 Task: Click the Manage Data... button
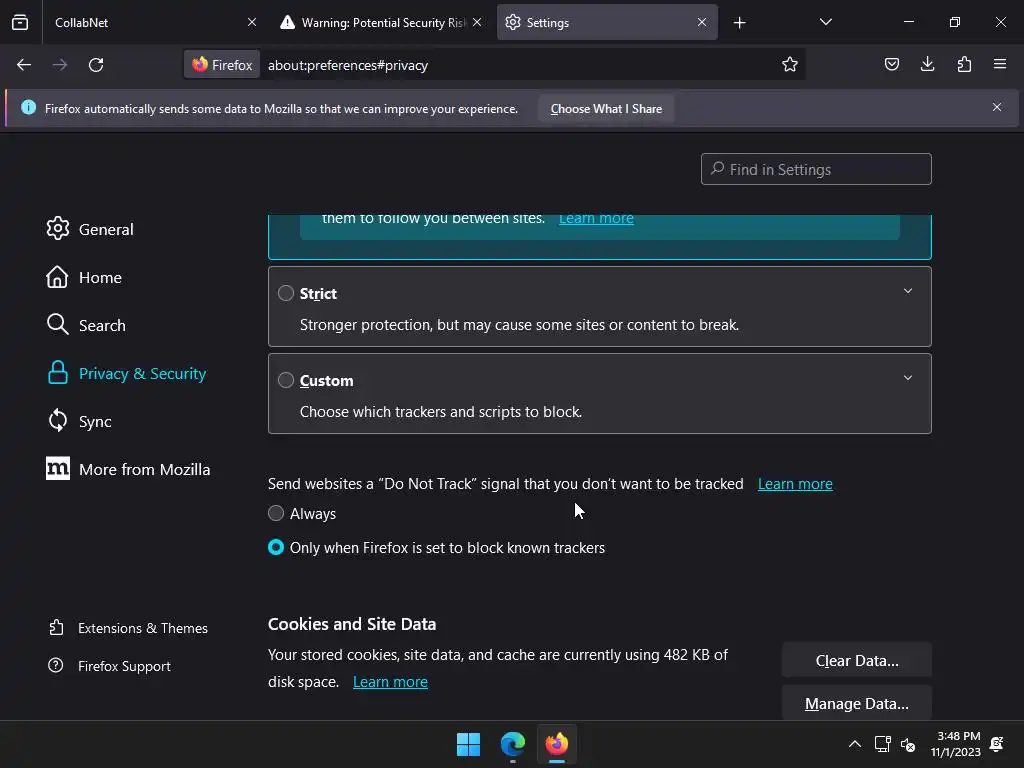pyautogui.click(x=856, y=703)
